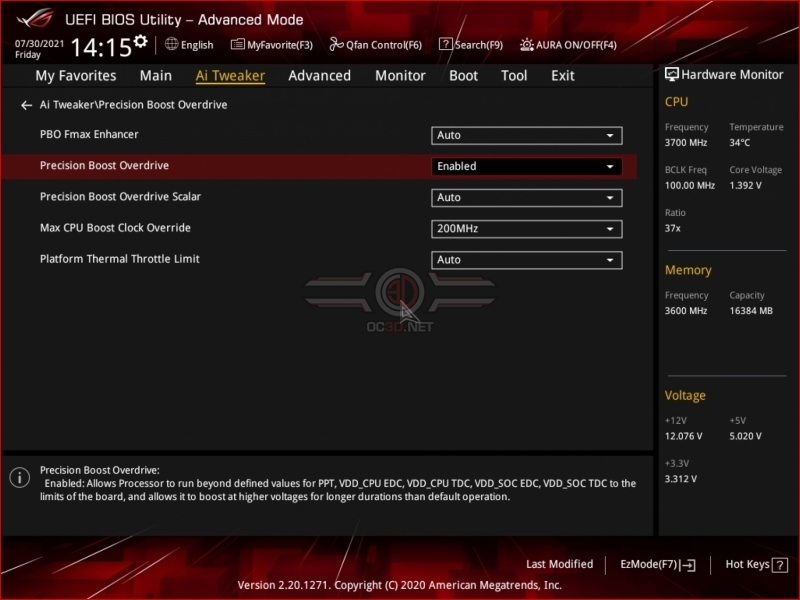Toggle AURA ON/OFF(F4)
This screenshot has height=600, width=800.
click(x=568, y=45)
